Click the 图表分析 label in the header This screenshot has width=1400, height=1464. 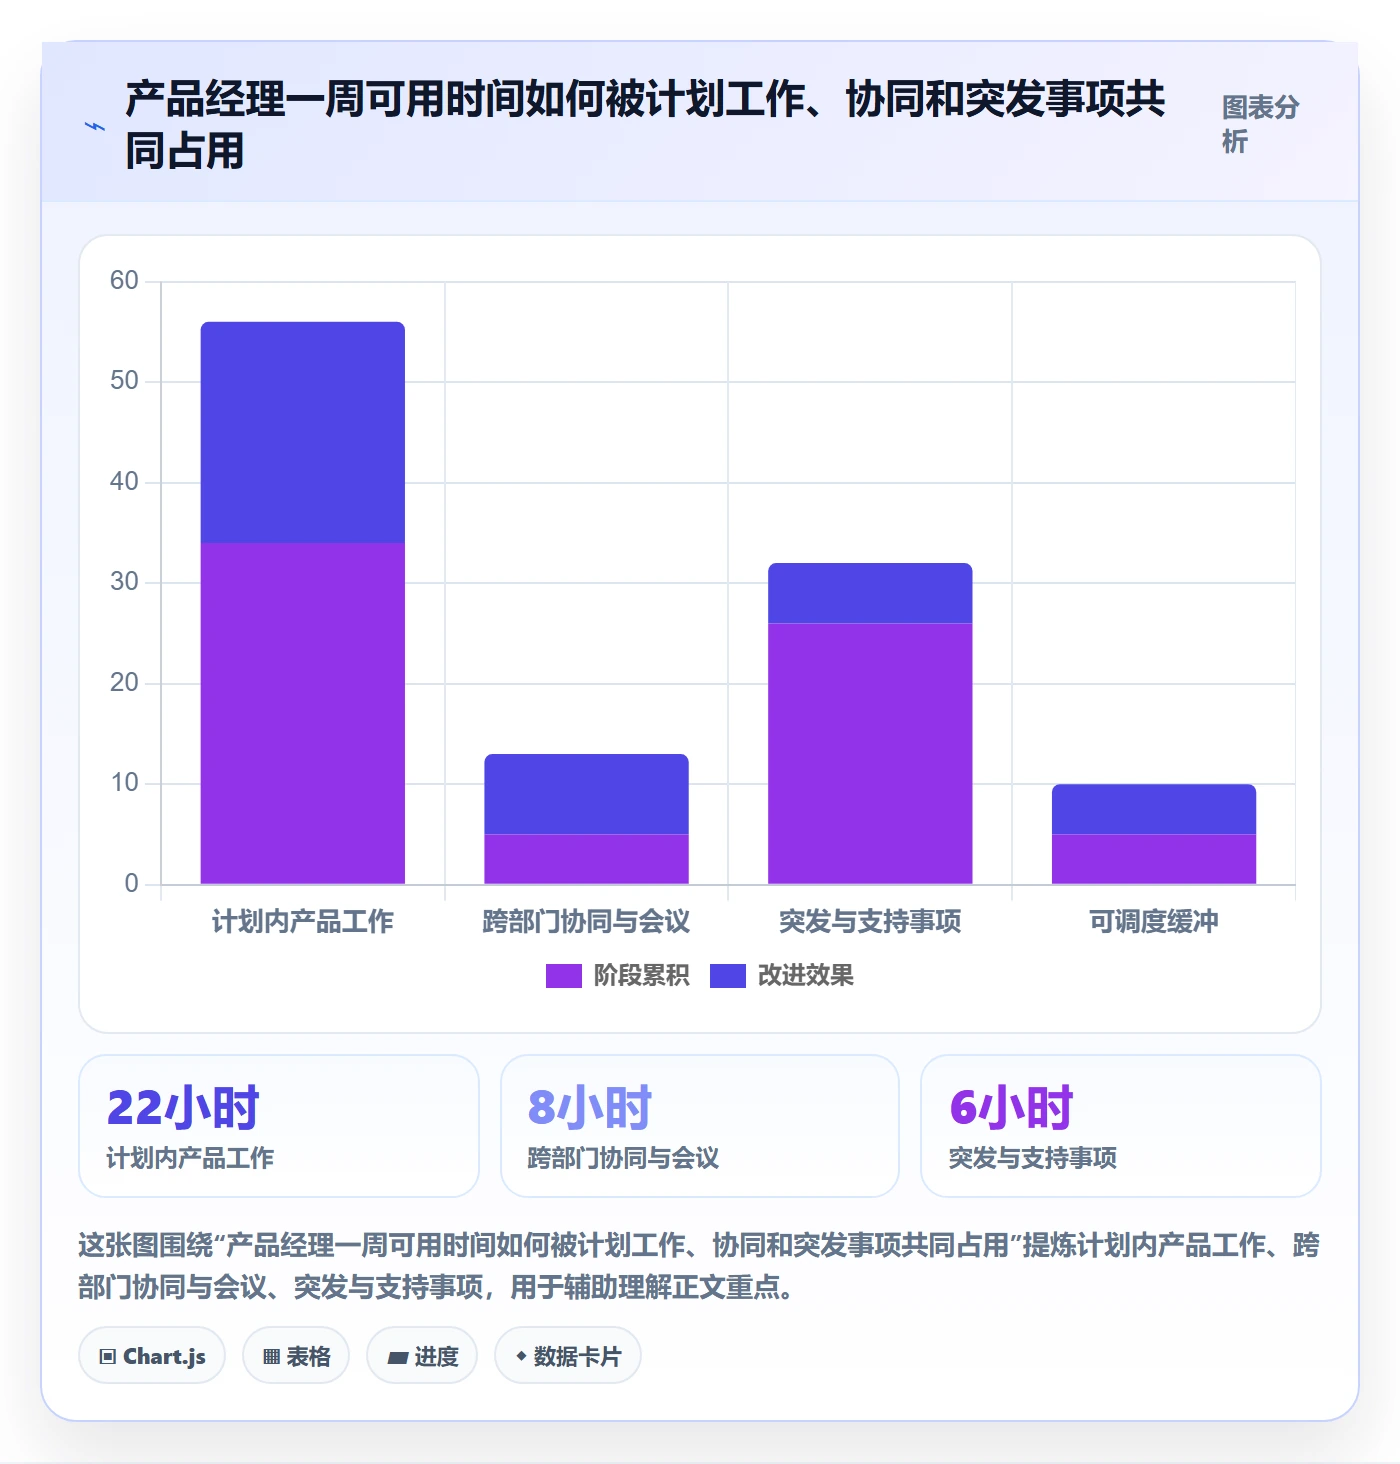pyautogui.click(x=1260, y=124)
